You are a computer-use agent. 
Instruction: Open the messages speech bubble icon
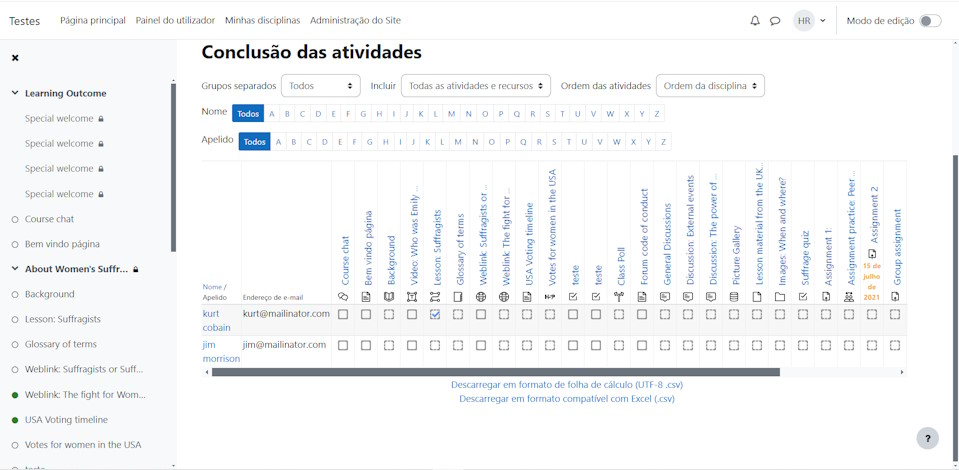pos(775,21)
